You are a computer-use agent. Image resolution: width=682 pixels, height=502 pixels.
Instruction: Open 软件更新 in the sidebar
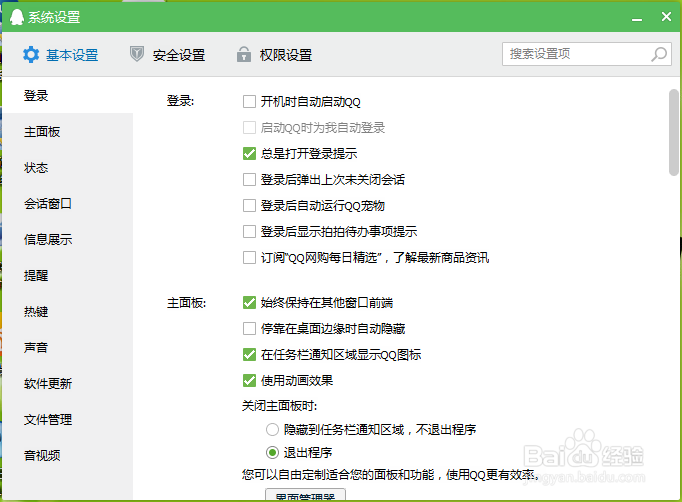(x=68, y=384)
